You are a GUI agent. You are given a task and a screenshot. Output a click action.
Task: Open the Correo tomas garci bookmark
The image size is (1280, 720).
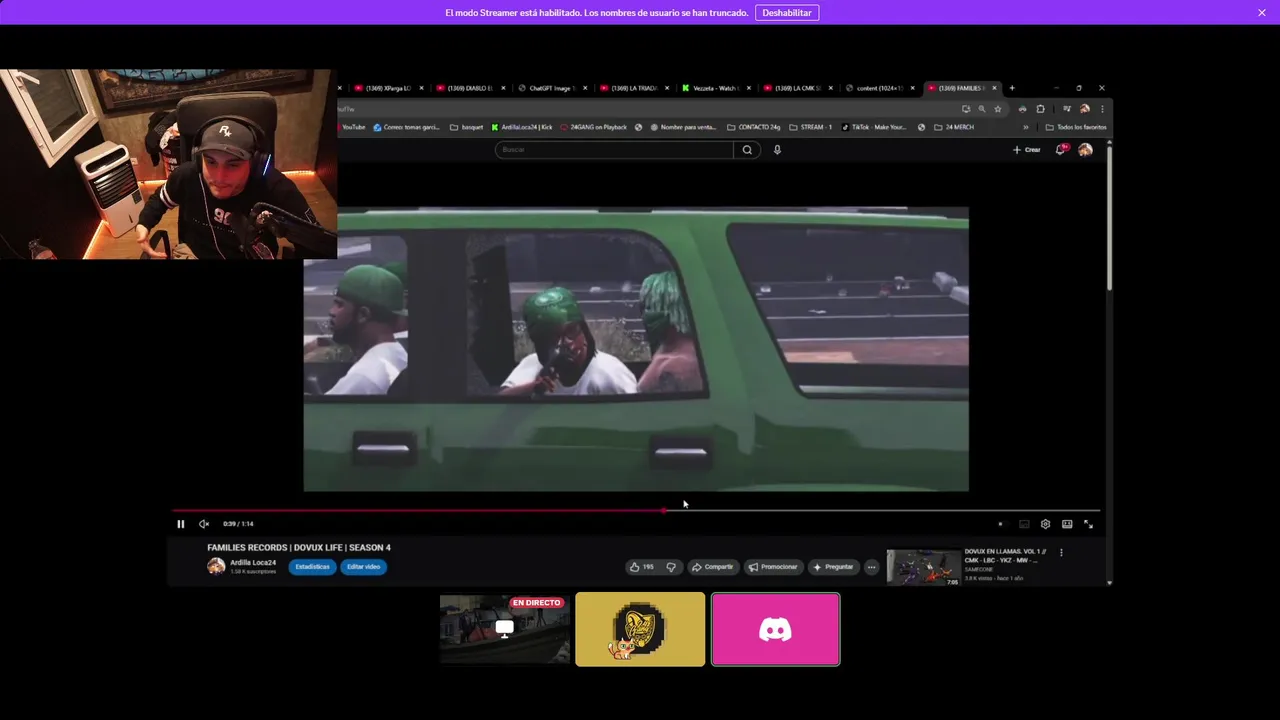pos(406,127)
